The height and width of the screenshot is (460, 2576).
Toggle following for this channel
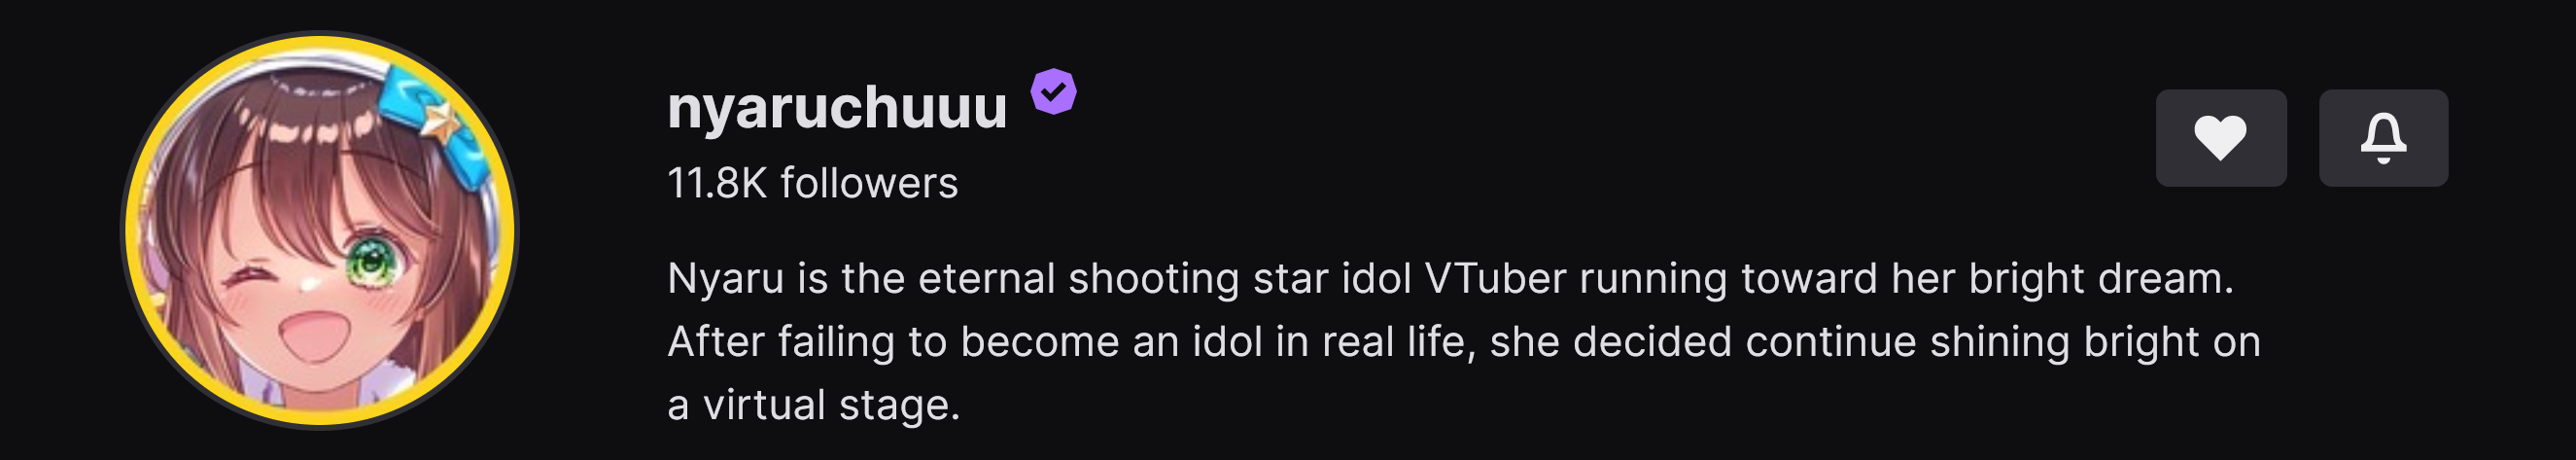[2220, 138]
